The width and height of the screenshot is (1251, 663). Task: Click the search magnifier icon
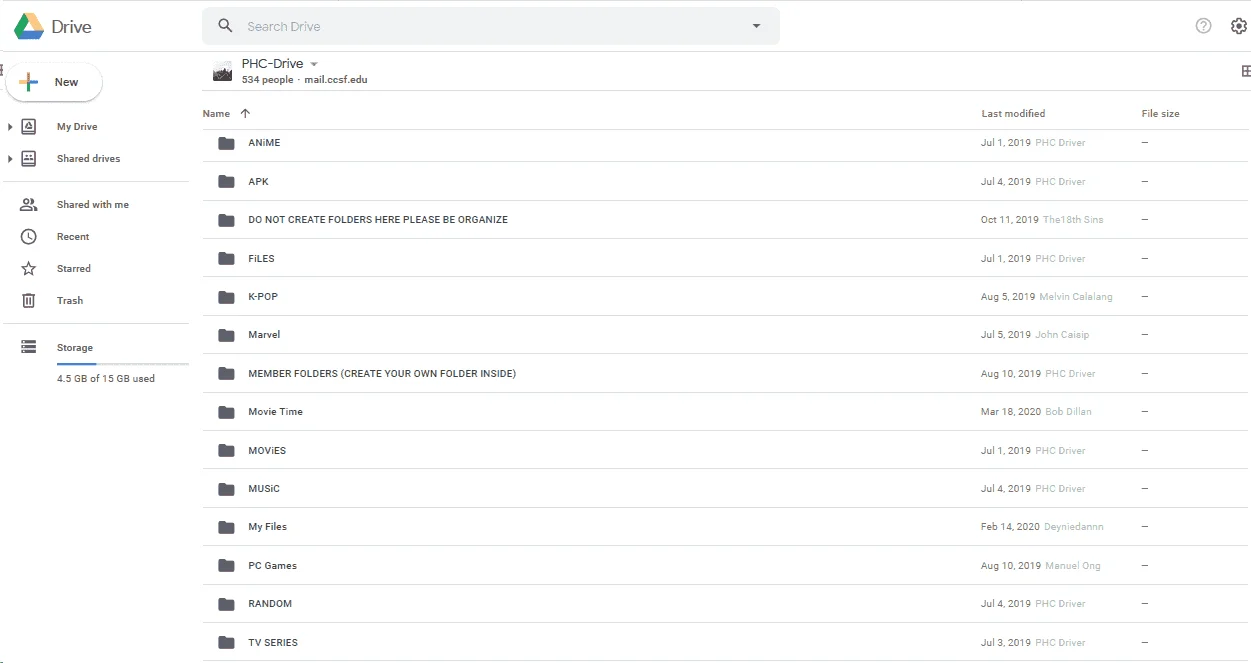coord(225,26)
